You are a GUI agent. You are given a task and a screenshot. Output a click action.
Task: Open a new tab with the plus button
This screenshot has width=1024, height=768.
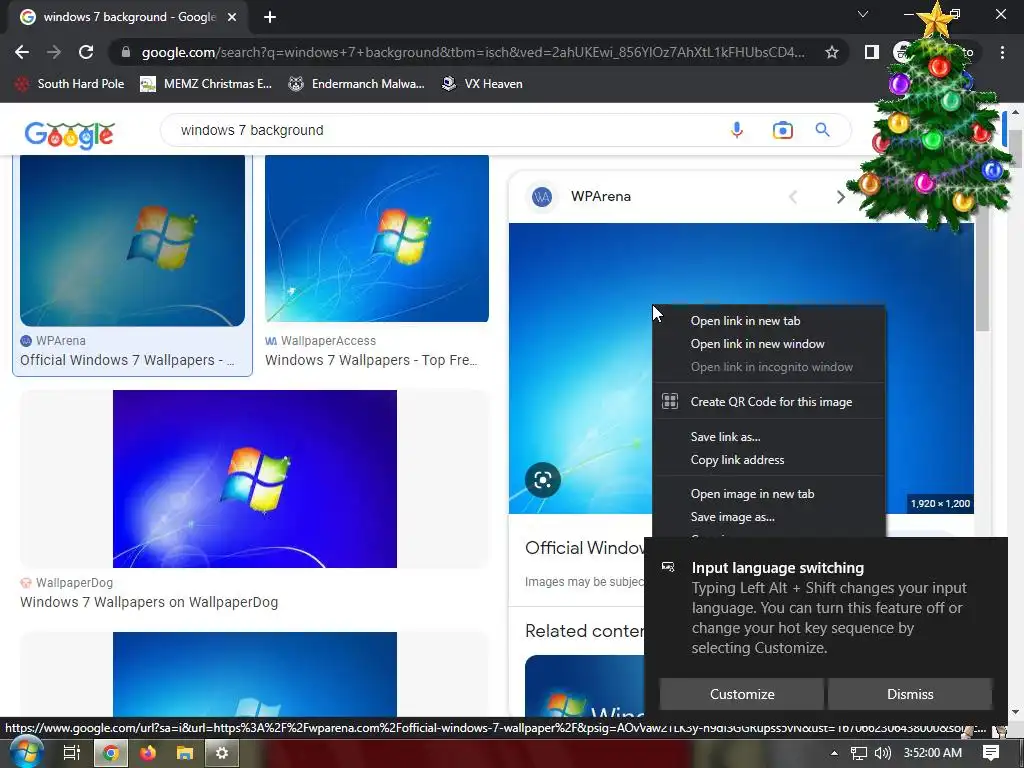(x=270, y=17)
